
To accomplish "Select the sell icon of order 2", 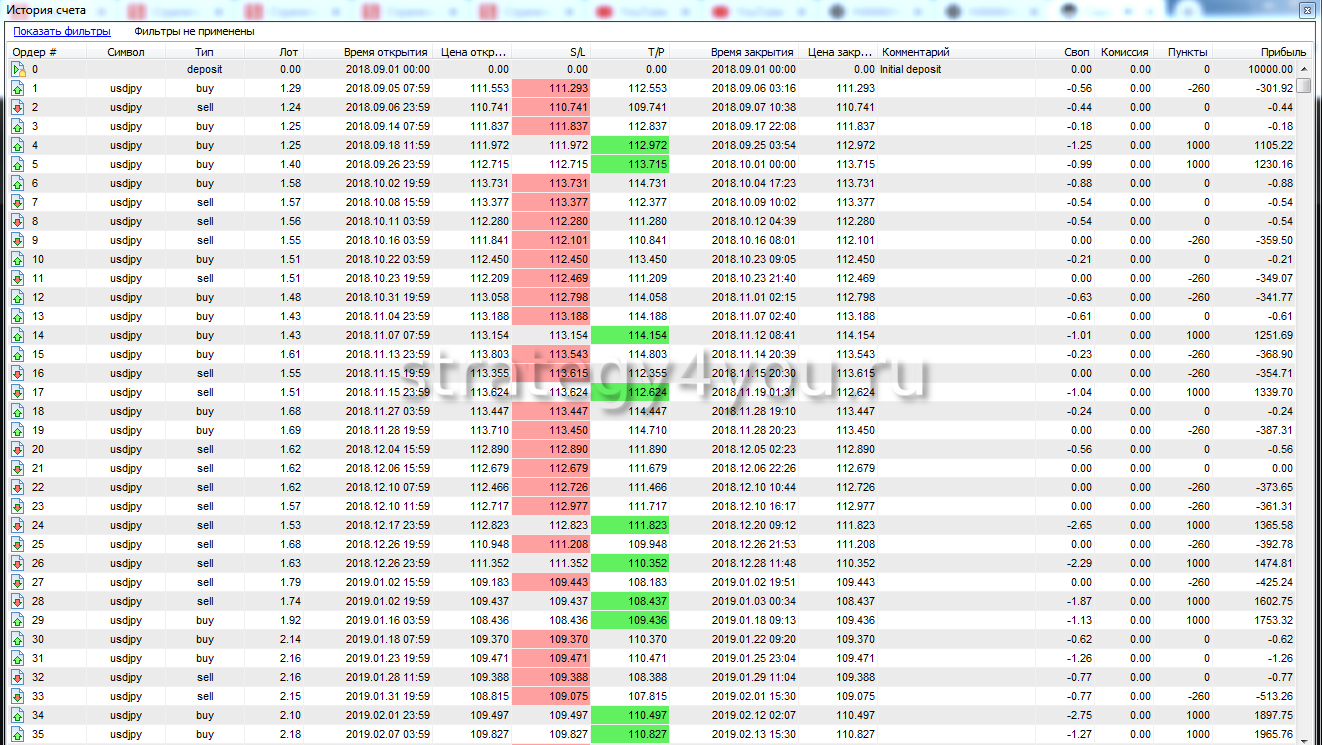I will point(18,108).
